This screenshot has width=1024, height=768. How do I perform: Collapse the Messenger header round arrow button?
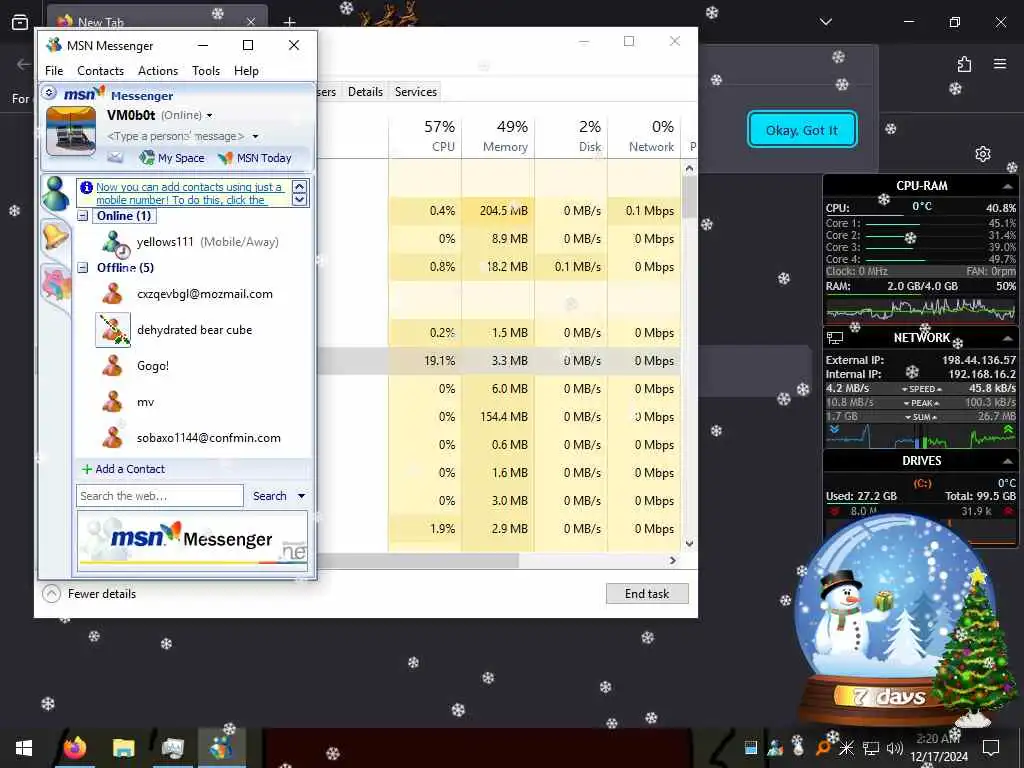[50, 93]
